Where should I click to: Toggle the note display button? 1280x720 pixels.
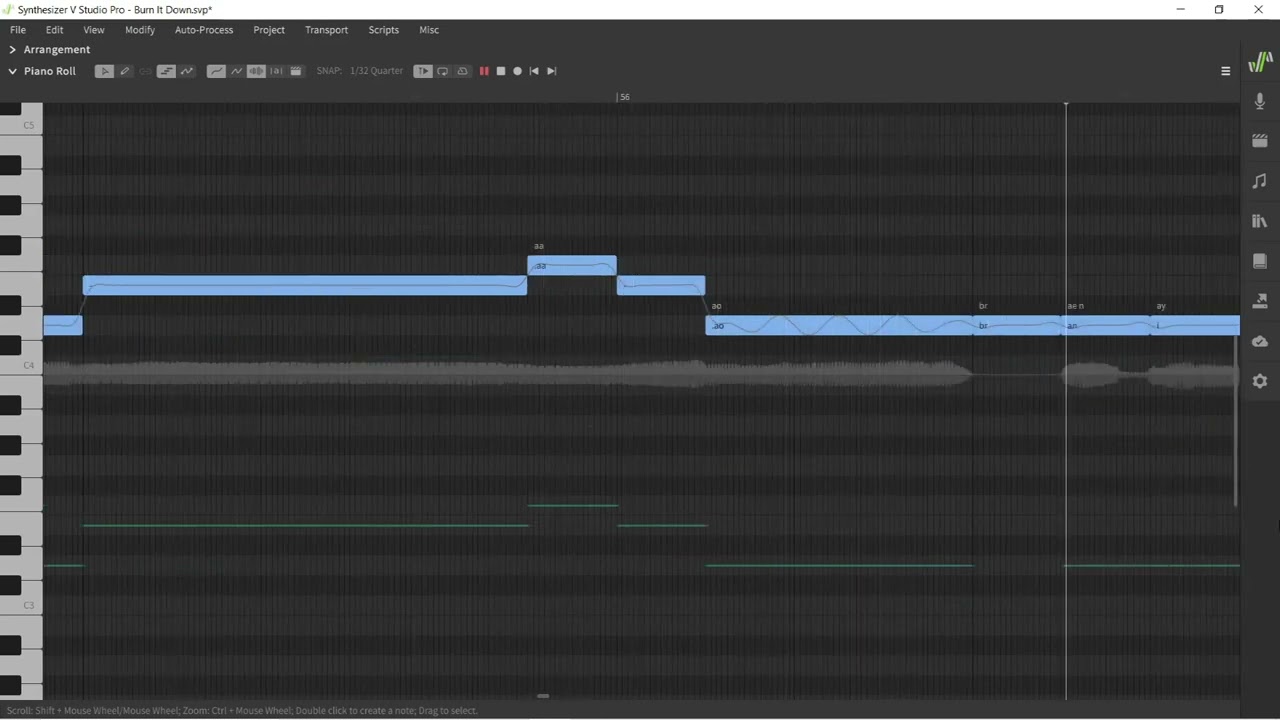click(x=166, y=71)
